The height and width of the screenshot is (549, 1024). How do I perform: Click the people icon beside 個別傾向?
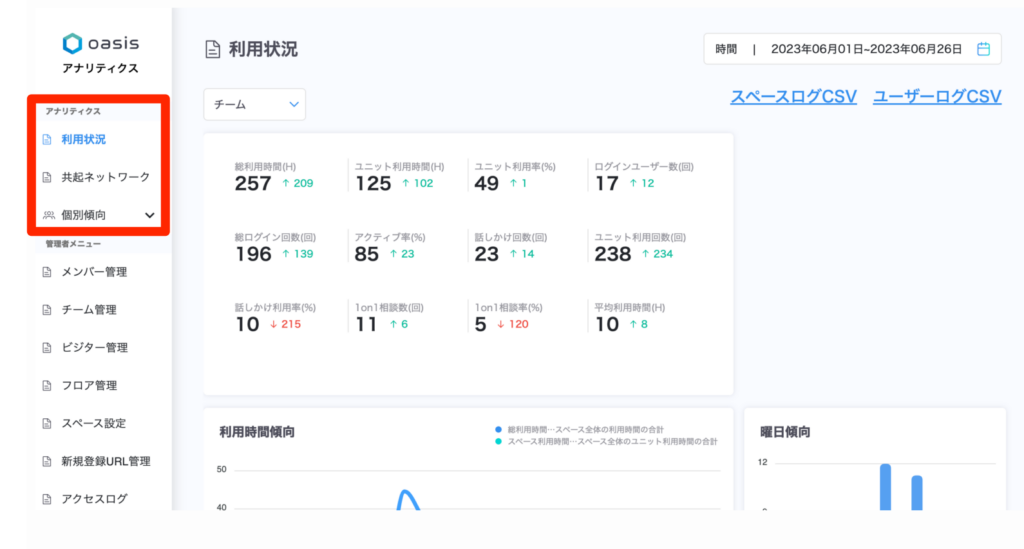(47, 215)
